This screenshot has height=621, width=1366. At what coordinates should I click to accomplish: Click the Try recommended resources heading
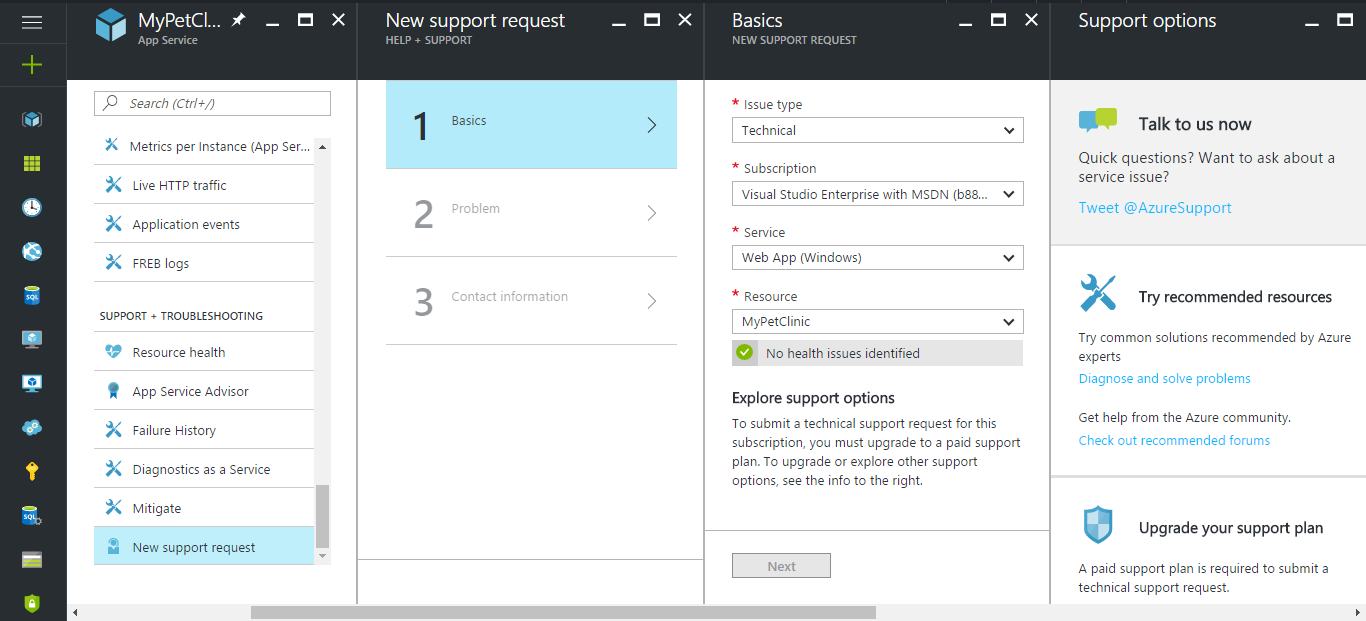1235,297
